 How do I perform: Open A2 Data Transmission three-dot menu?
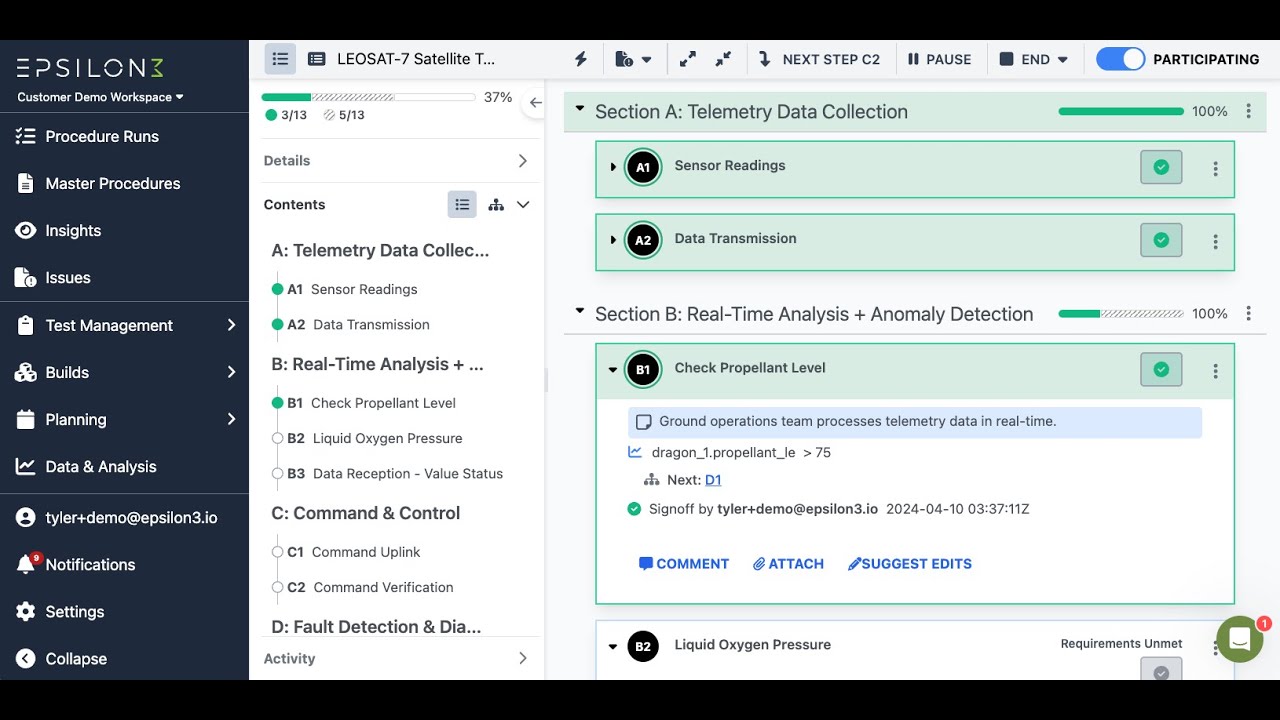pos(1215,242)
